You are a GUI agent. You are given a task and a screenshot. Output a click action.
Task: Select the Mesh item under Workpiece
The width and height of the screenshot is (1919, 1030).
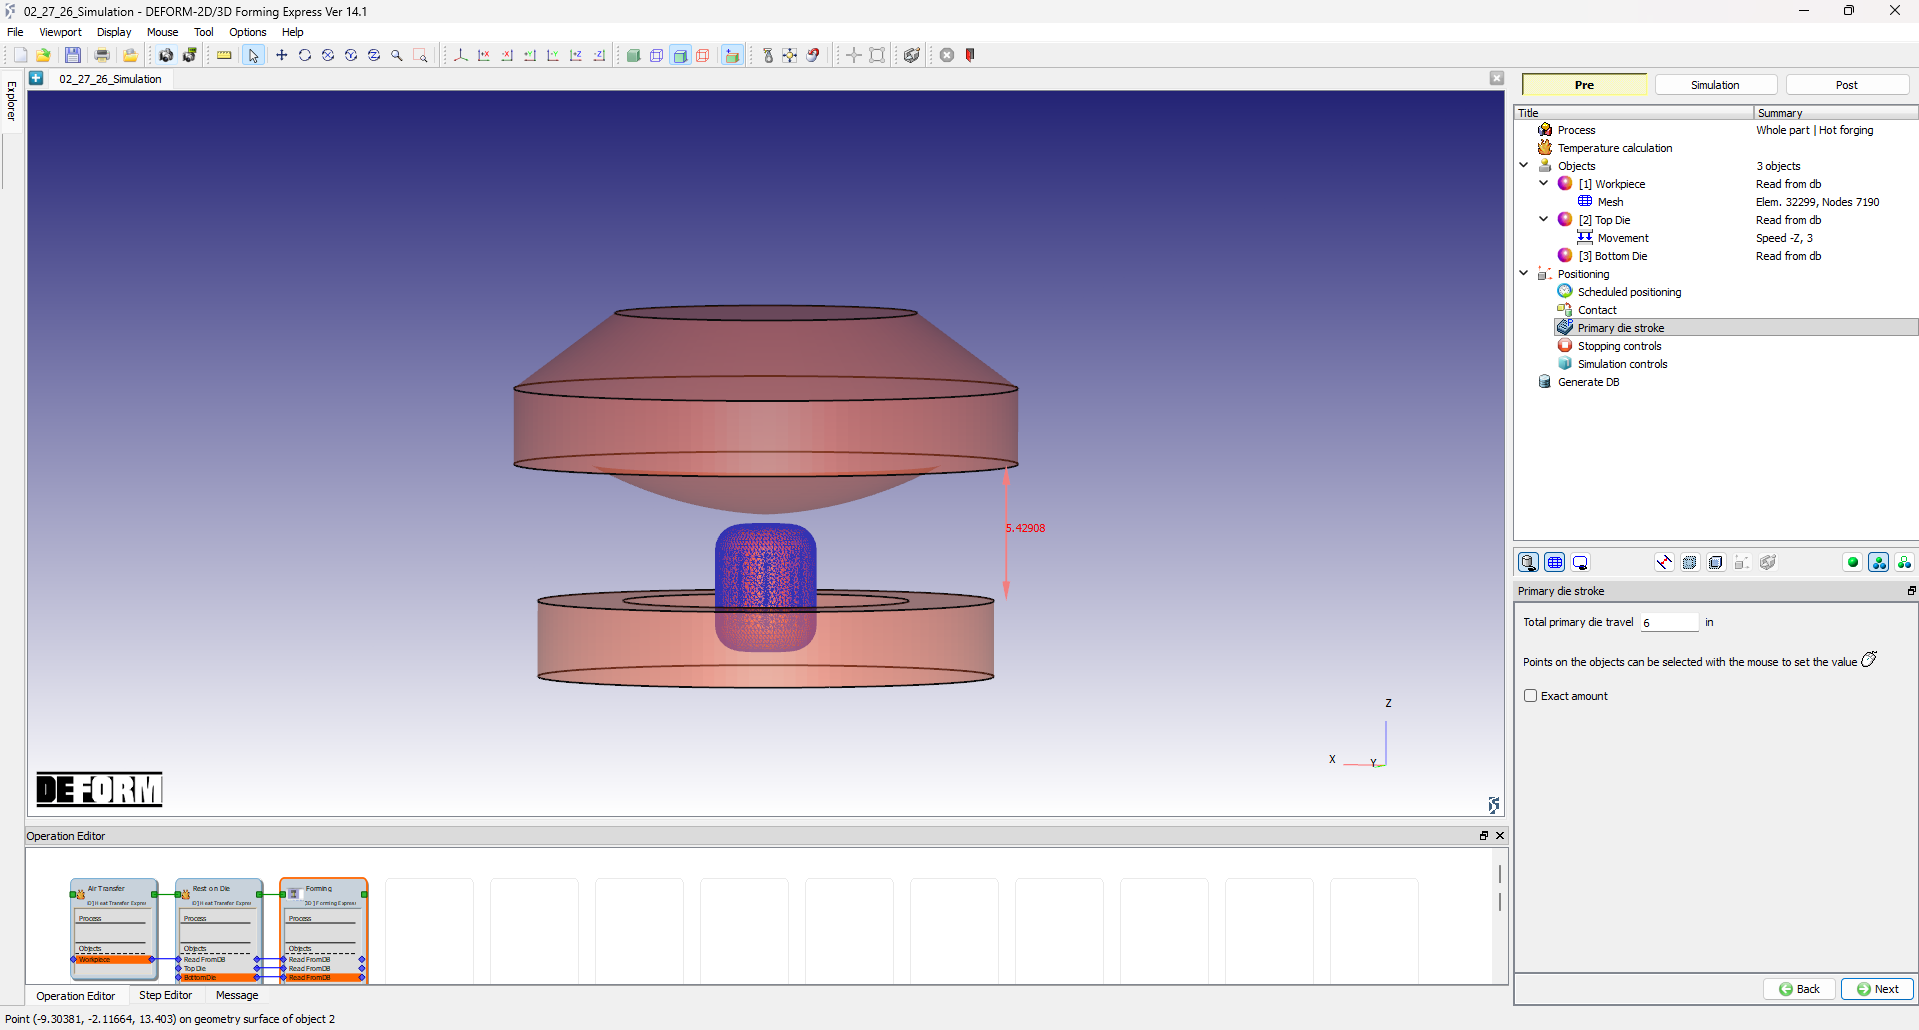(1610, 202)
